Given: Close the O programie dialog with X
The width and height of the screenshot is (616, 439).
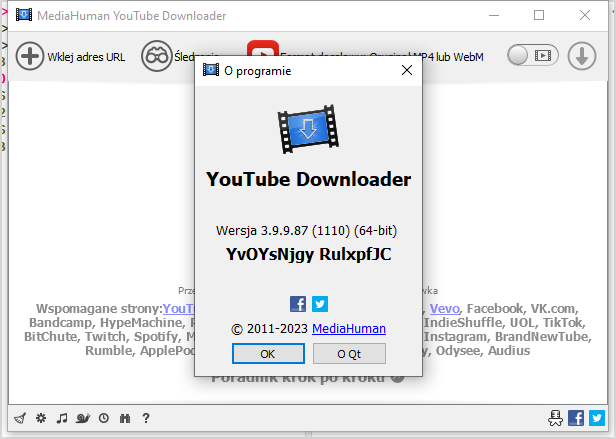Looking at the screenshot, I should pyautogui.click(x=407, y=70).
